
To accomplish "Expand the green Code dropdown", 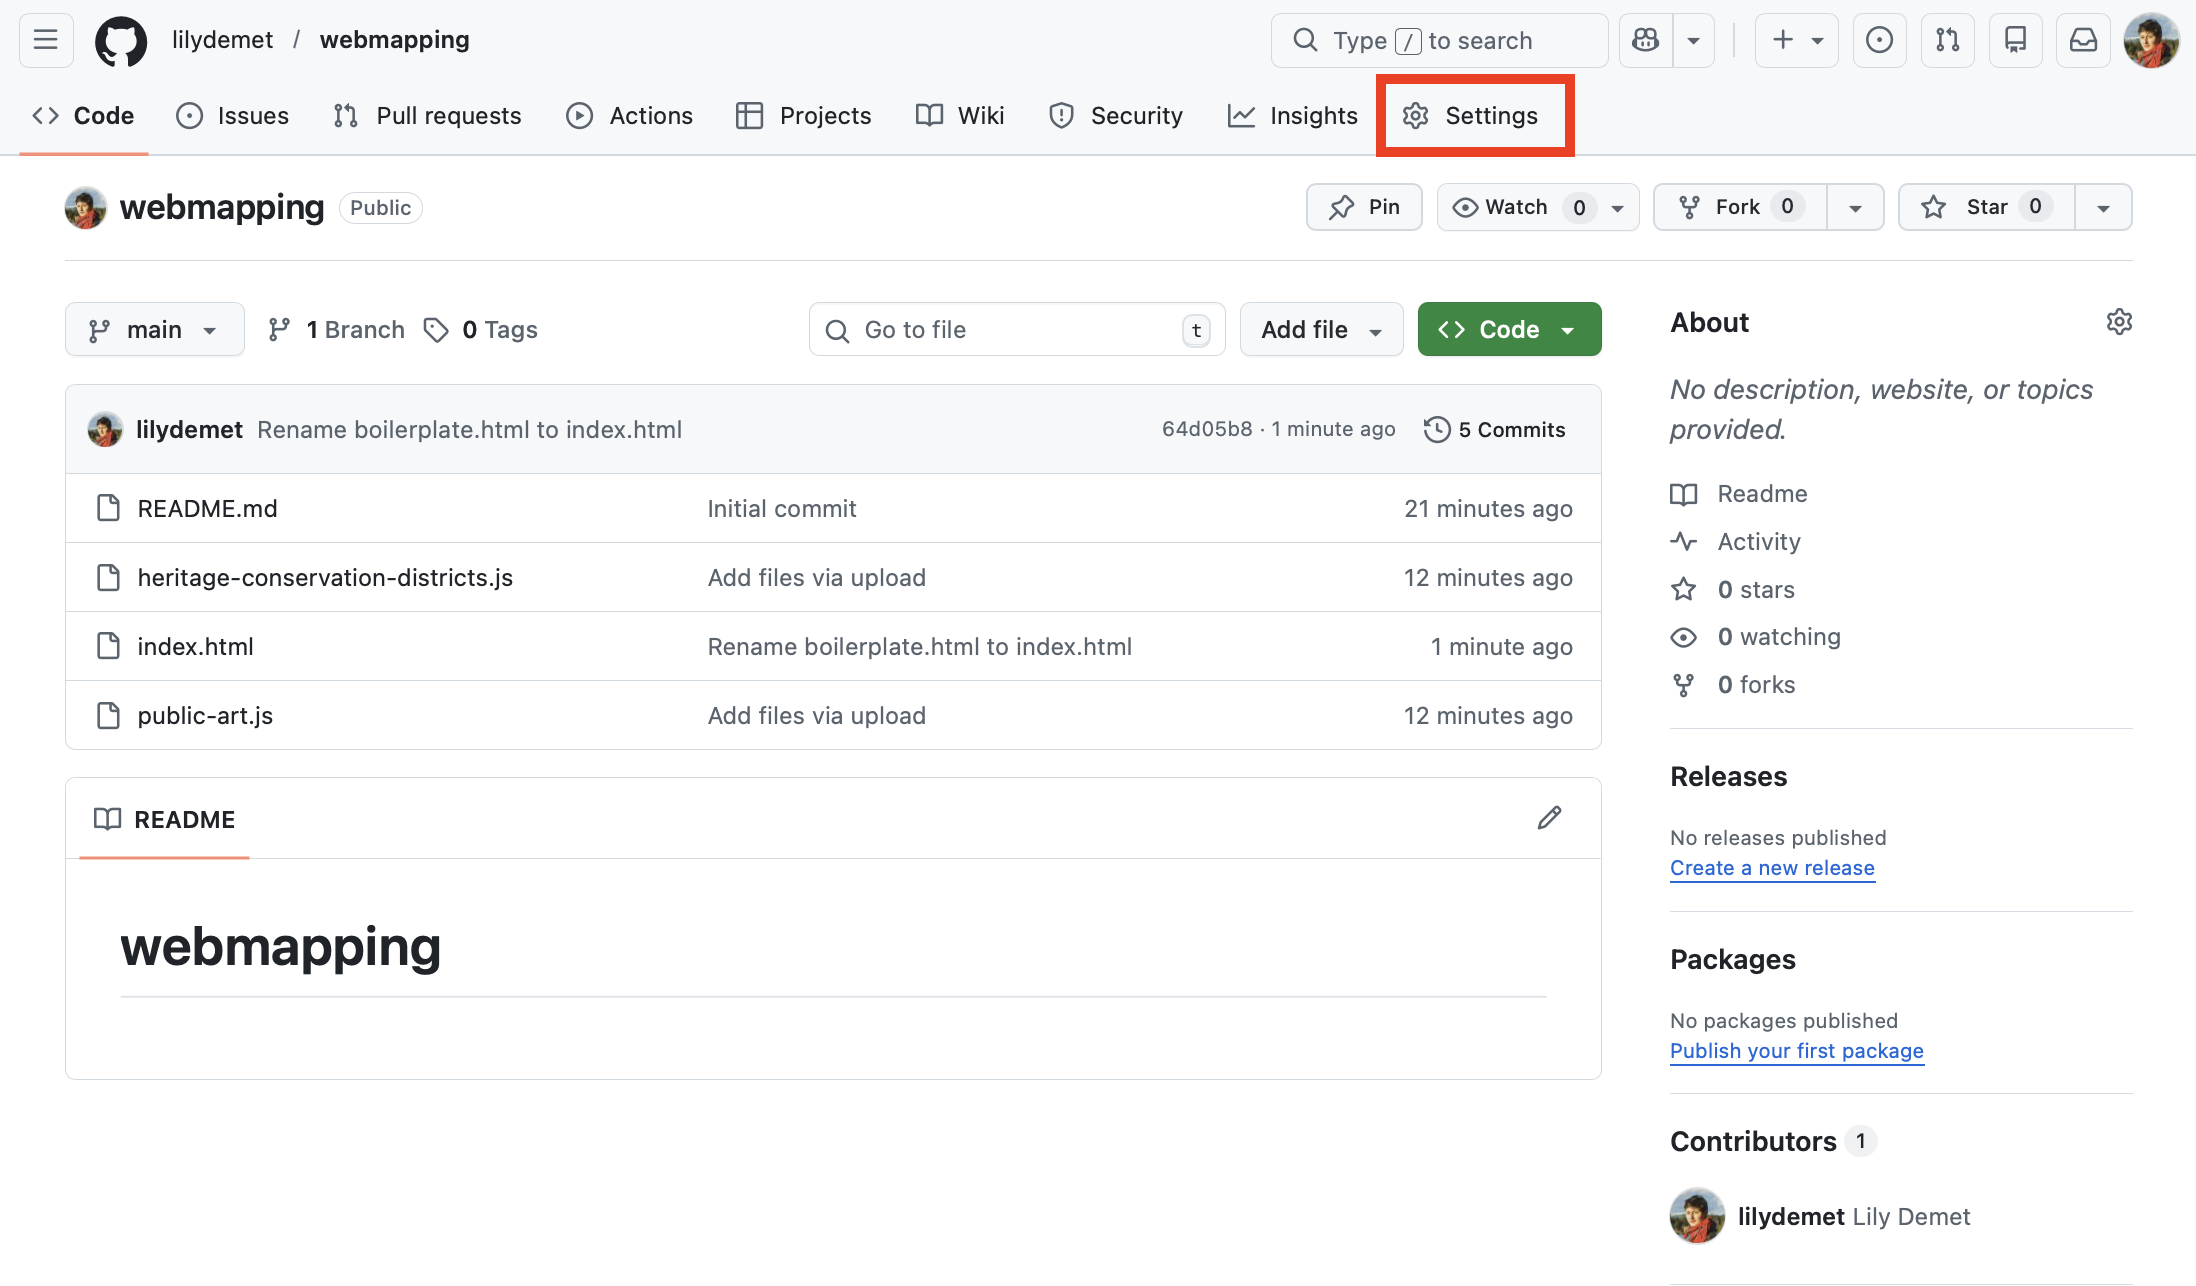I will tap(1509, 330).
